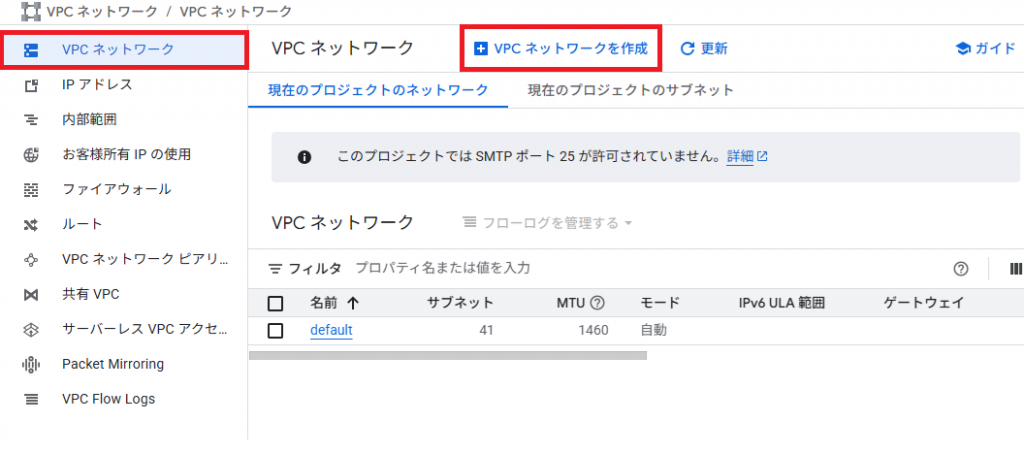Click the 共有 VPC sidebar icon
1024x455 pixels.
[x=31, y=294]
